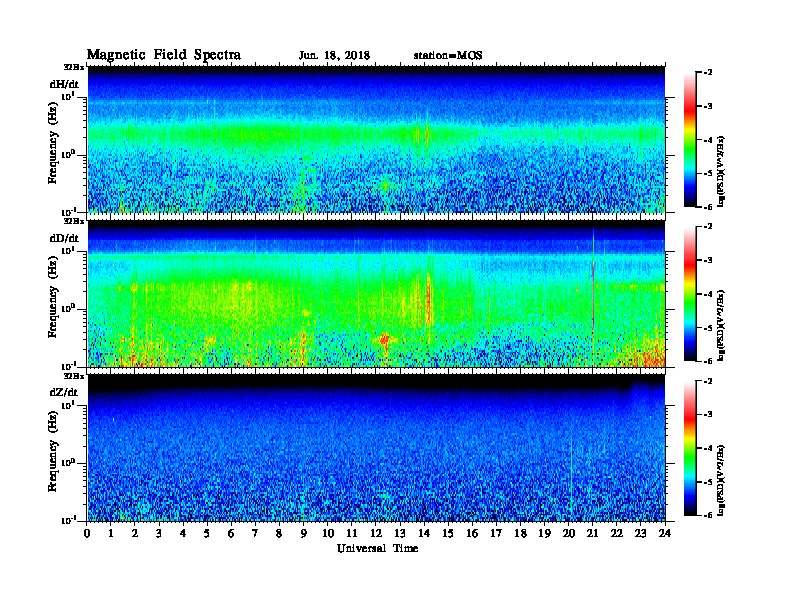792x612 pixels.
Task: Click hour 1 on the Universal Time axis
Action: tap(111, 533)
